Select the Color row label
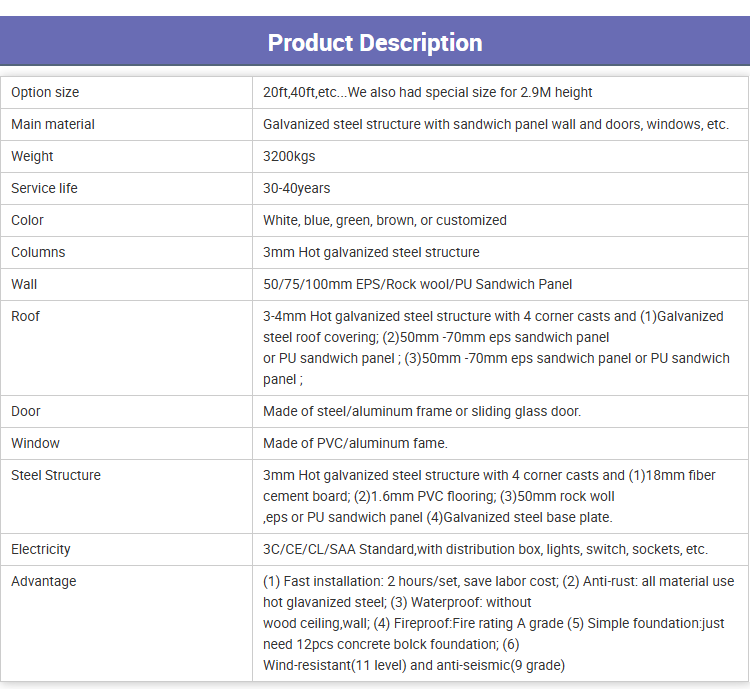The height and width of the screenshot is (689, 750). tap(27, 221)
